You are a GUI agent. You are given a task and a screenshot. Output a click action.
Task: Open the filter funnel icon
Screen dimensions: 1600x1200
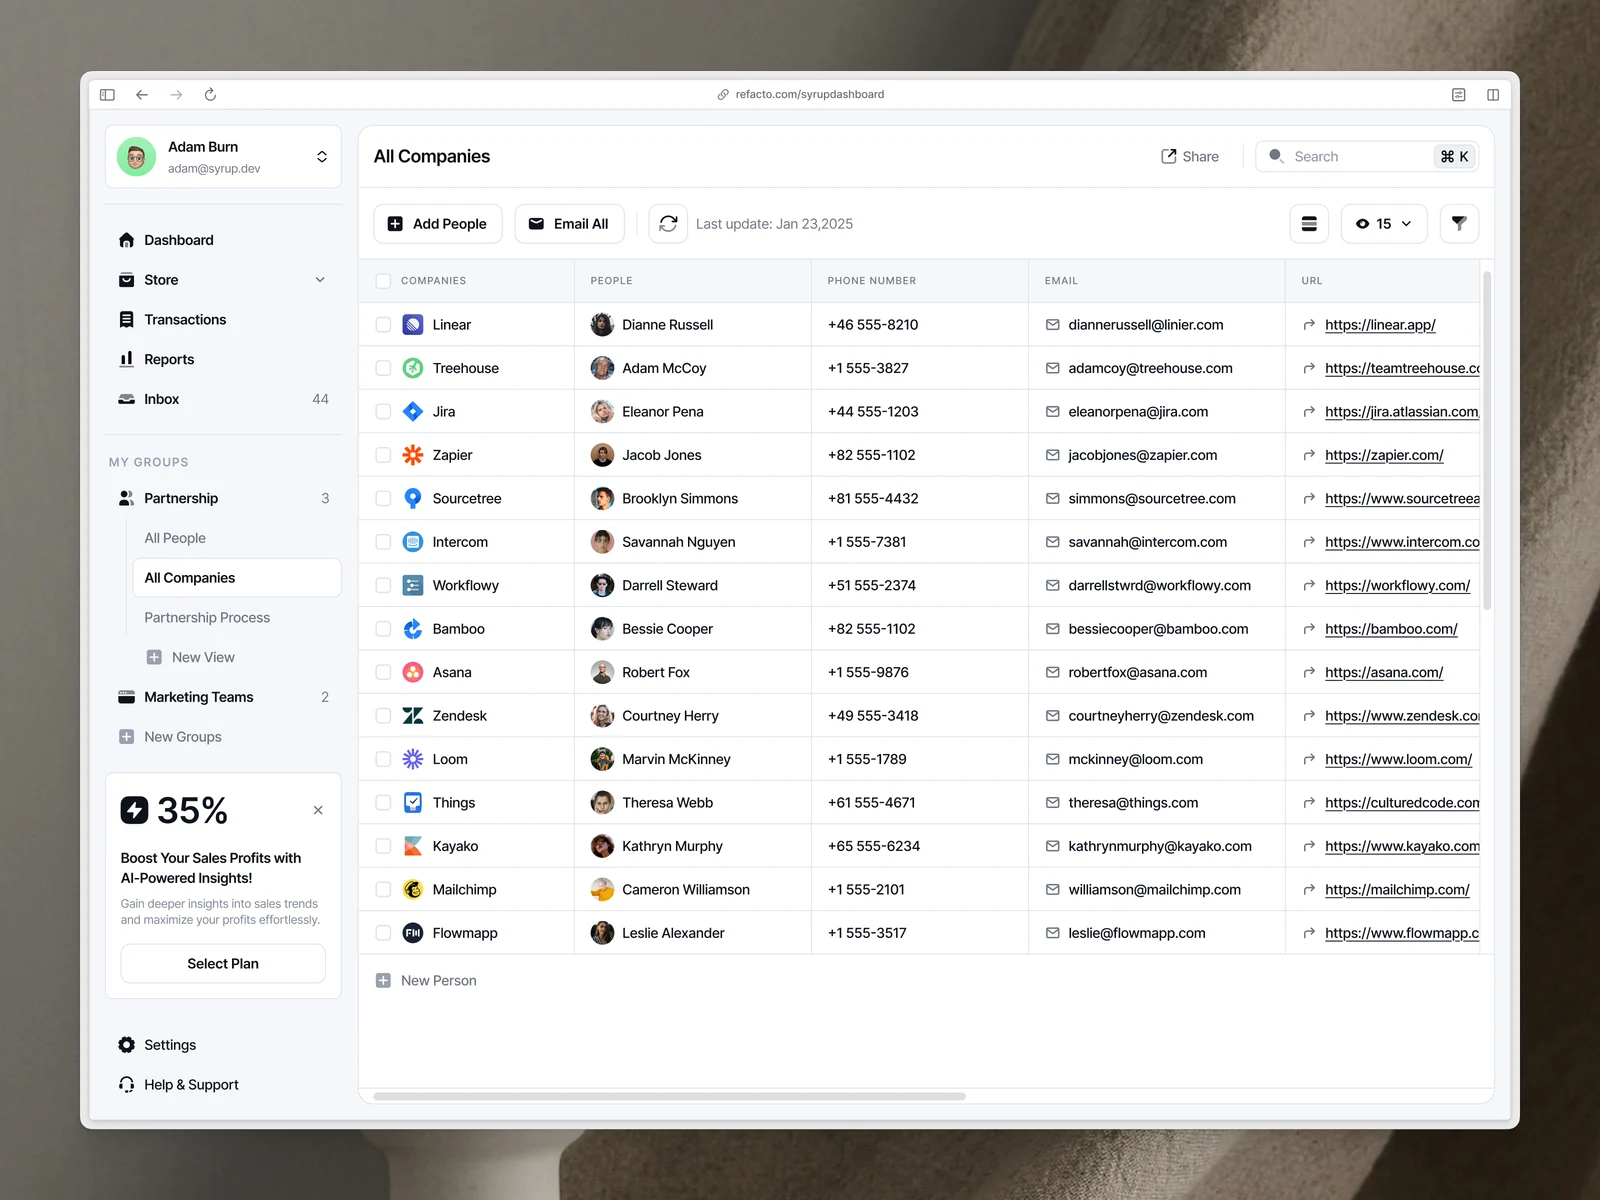coord(1459,224)
